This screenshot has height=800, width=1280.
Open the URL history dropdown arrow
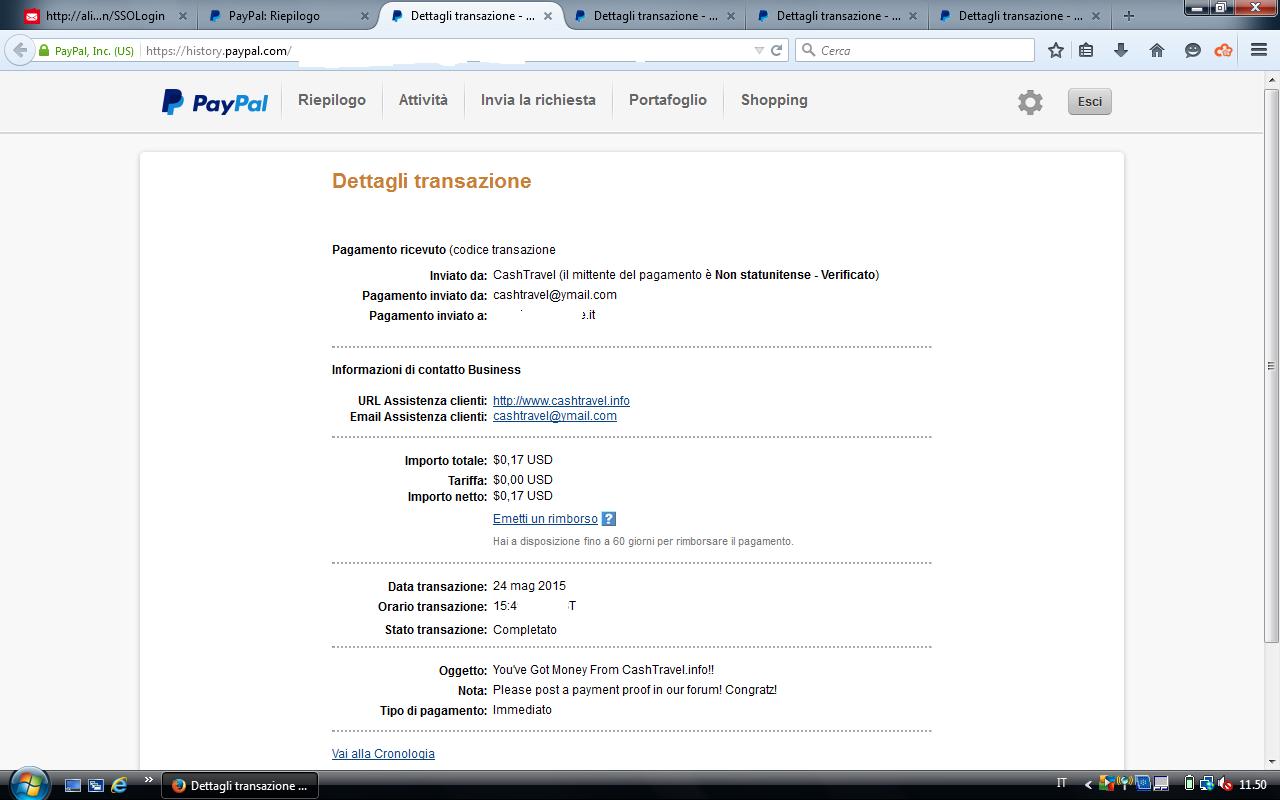(759, 50)
